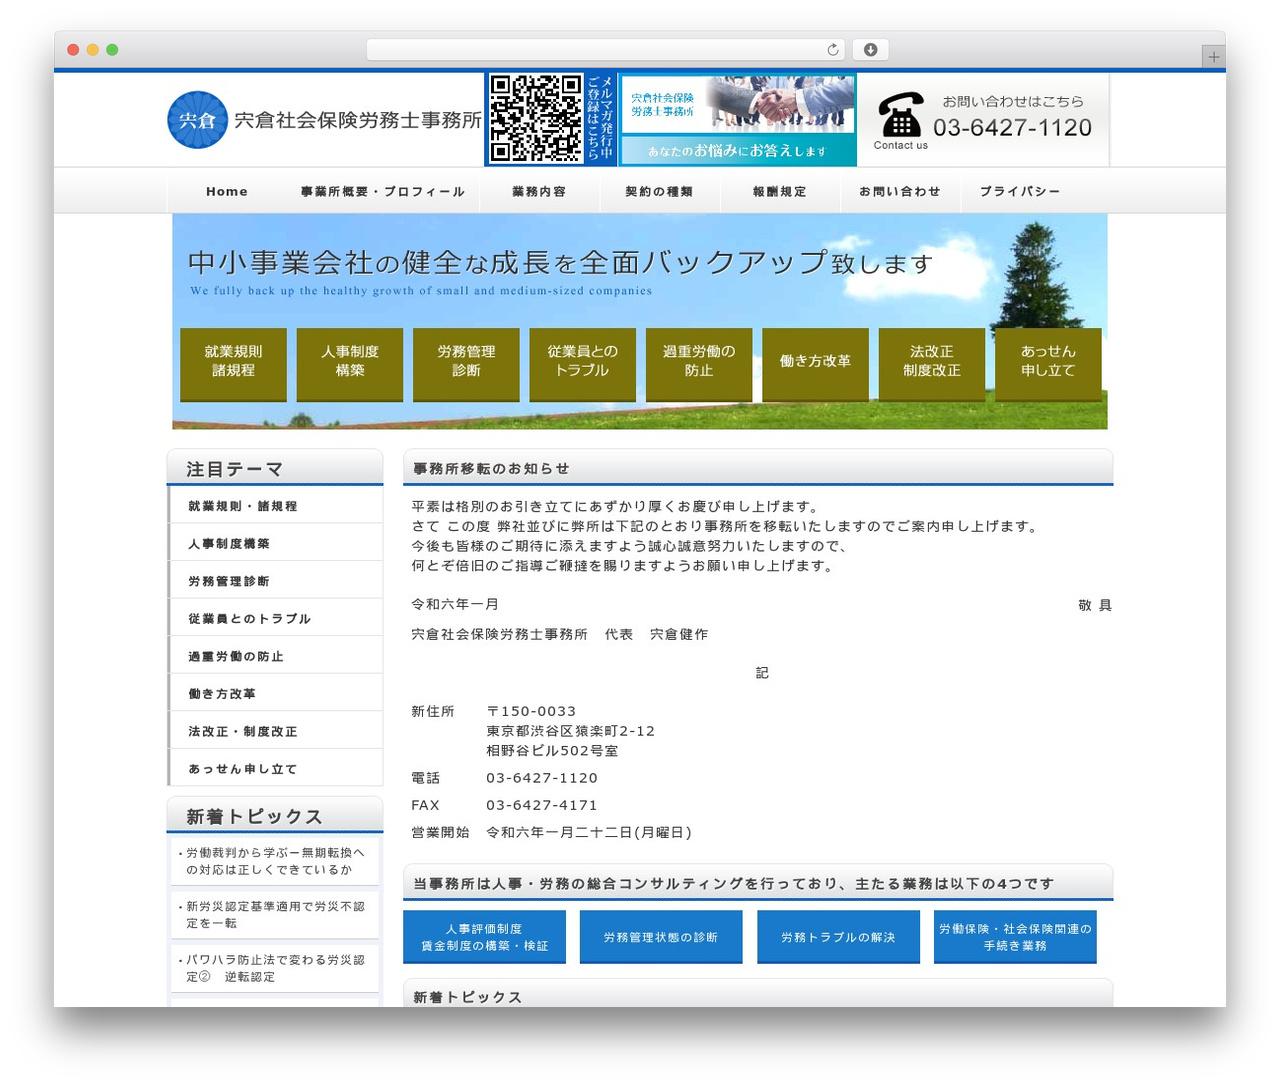Click 働き方改革 banner button
1280x1084 pixels.
[815, 365]
